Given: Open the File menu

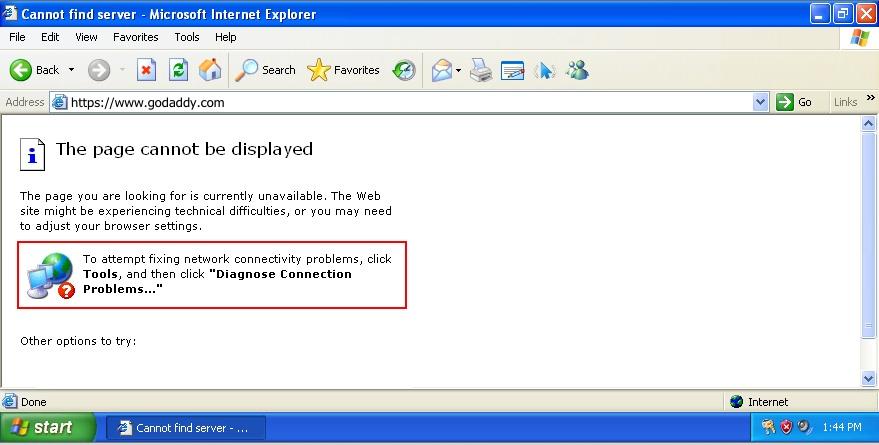Looking at the screenshot, I should 17,37.
